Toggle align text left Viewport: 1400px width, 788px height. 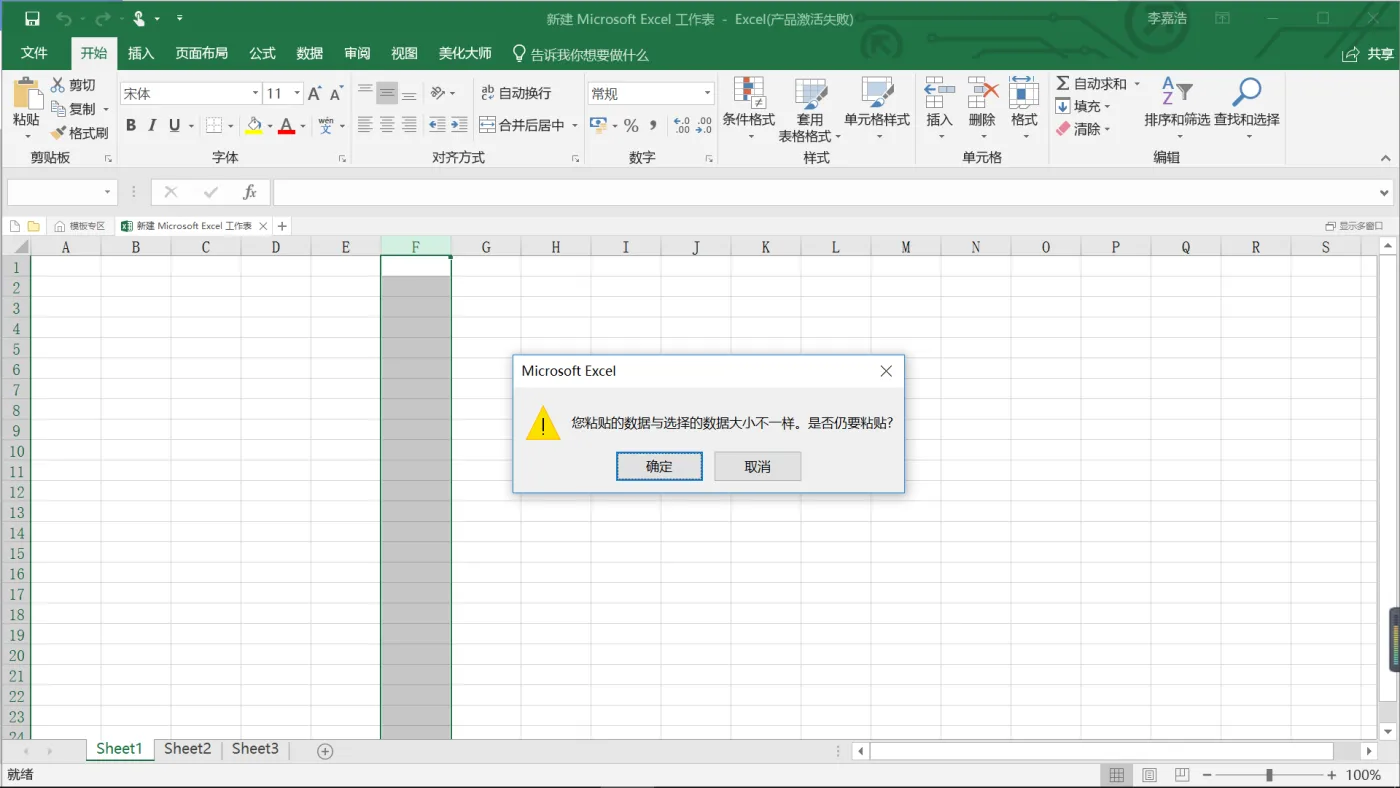point(365,125)
